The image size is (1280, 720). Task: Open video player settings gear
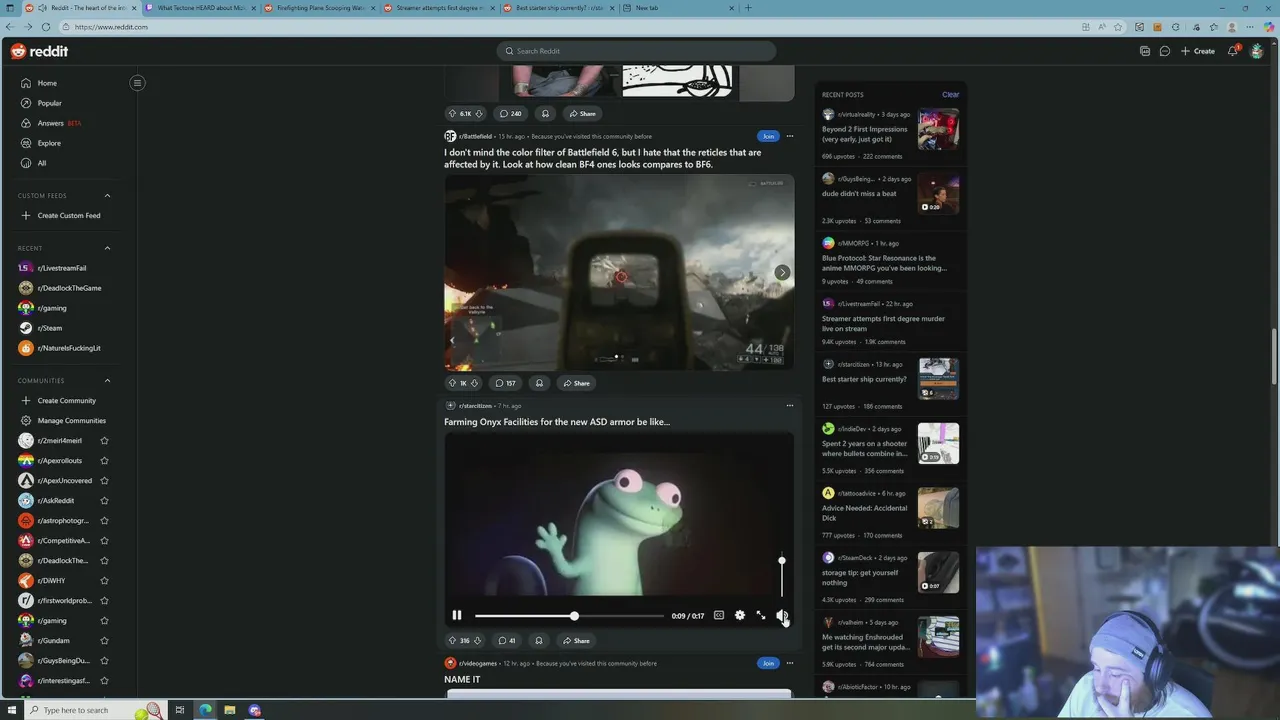pos(740,615)
